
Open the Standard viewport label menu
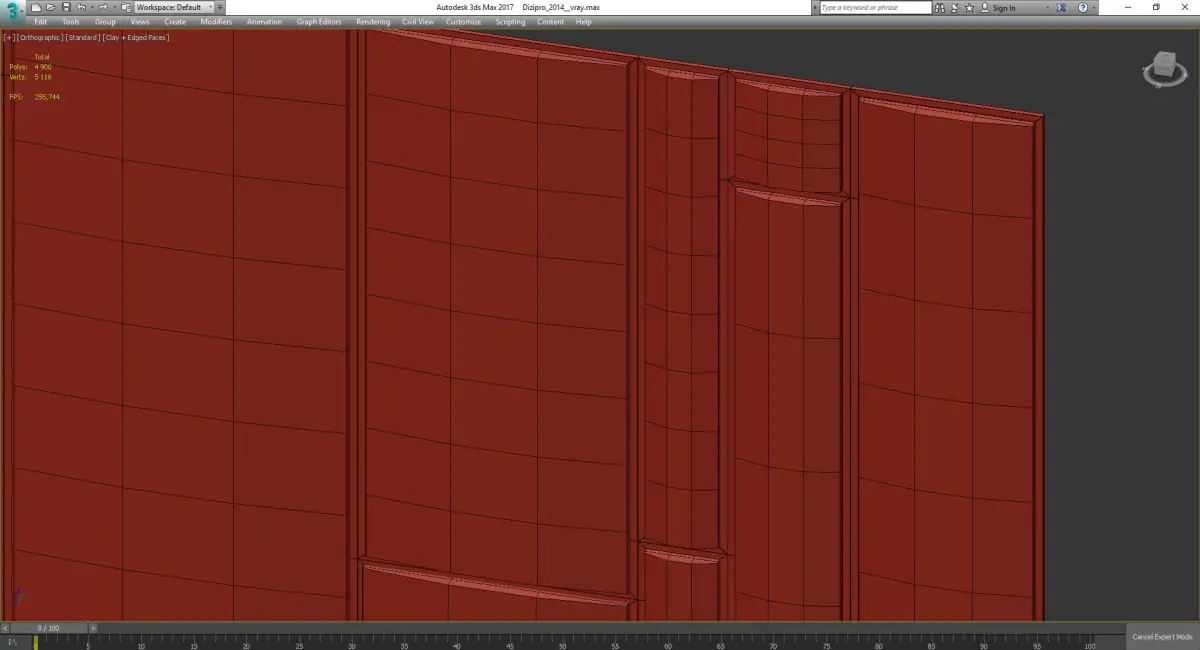[x=83, y=38]
